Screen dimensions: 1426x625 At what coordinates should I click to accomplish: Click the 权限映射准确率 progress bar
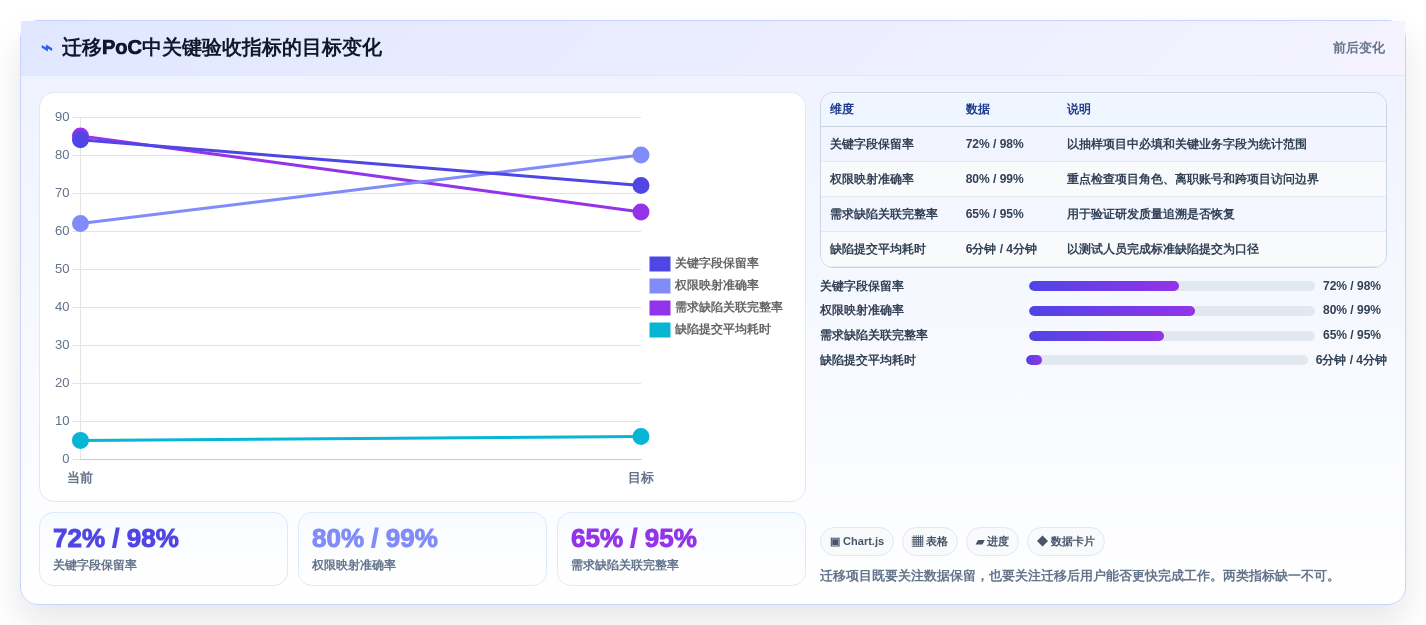(x=1172, y=311)
